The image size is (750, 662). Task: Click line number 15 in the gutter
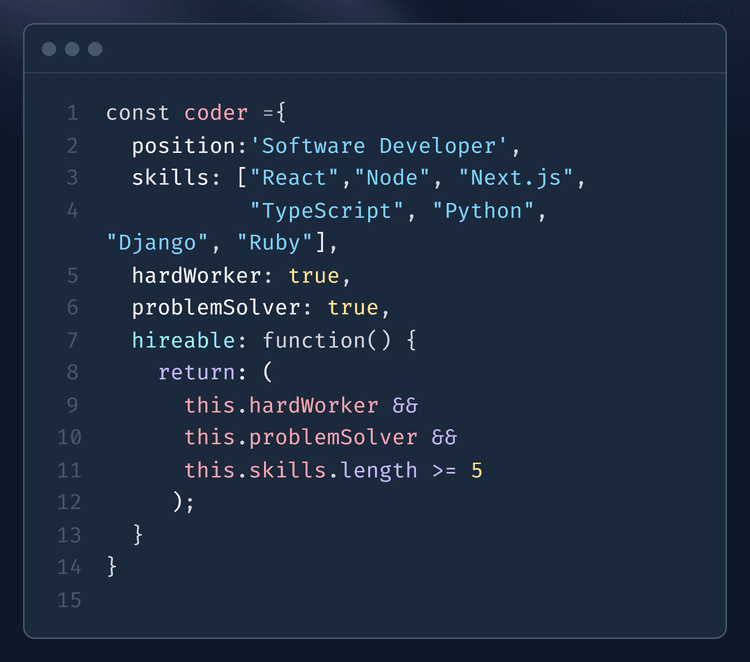69,600
